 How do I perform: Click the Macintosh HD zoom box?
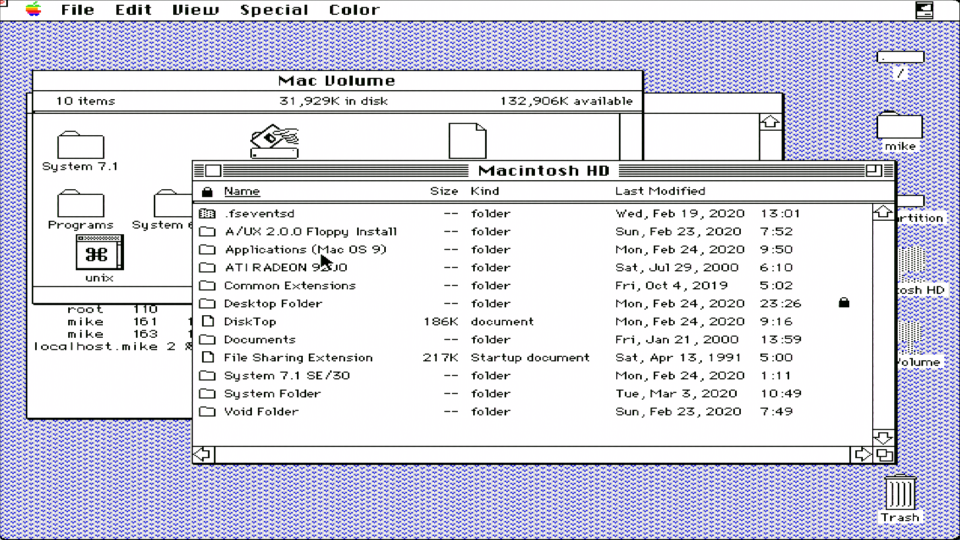(x=874, y=170)
